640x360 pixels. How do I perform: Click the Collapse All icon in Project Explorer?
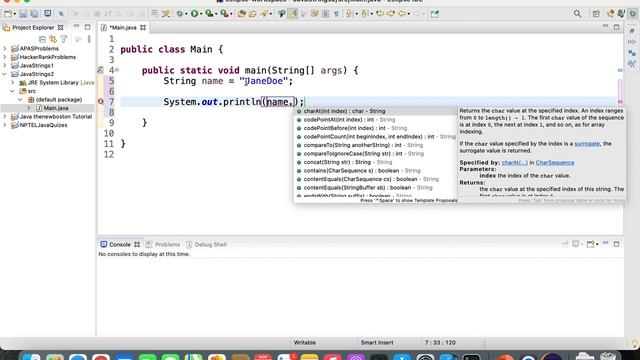click(x=42, y=39)
